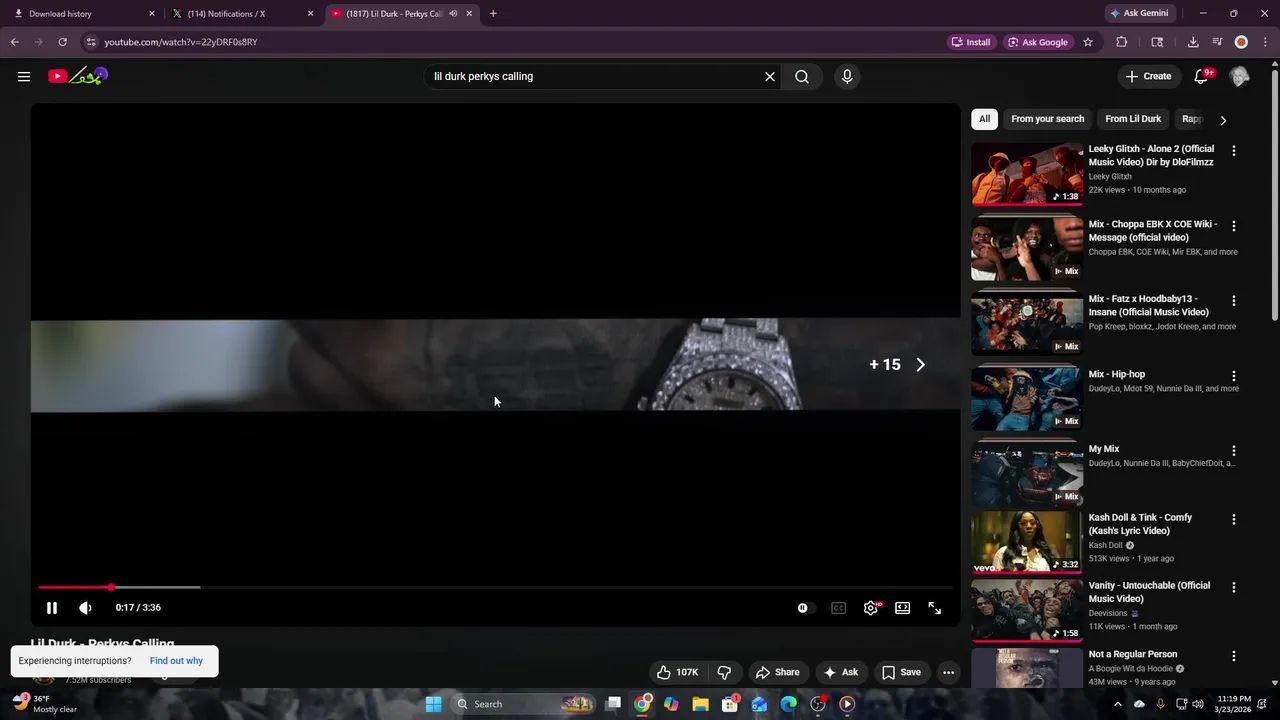This screenshot has height=720, width=1280.
Task: Select From Lil Durk chip
Action: tap(1133, 119)
